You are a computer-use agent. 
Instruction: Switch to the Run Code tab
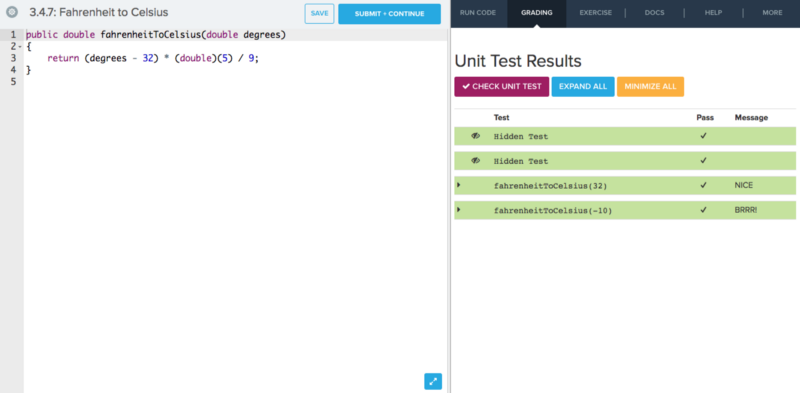click(478, 13)
